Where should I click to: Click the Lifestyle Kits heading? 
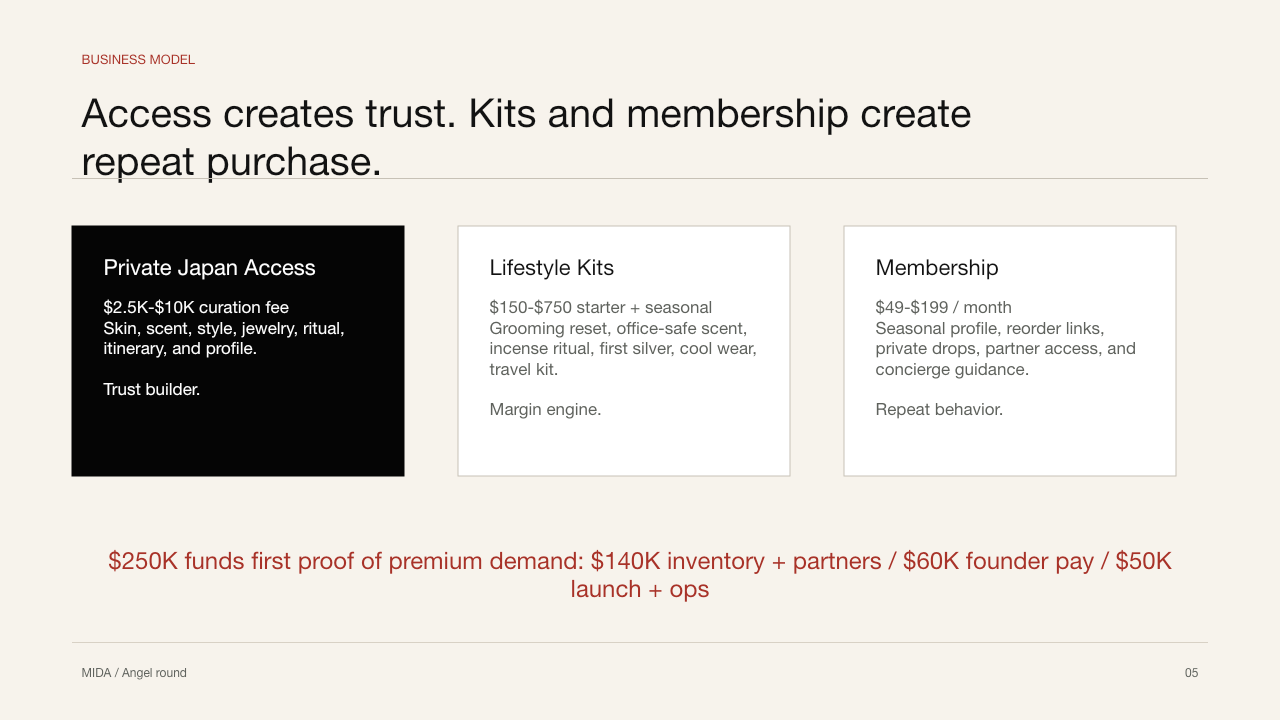coord(552,268)
